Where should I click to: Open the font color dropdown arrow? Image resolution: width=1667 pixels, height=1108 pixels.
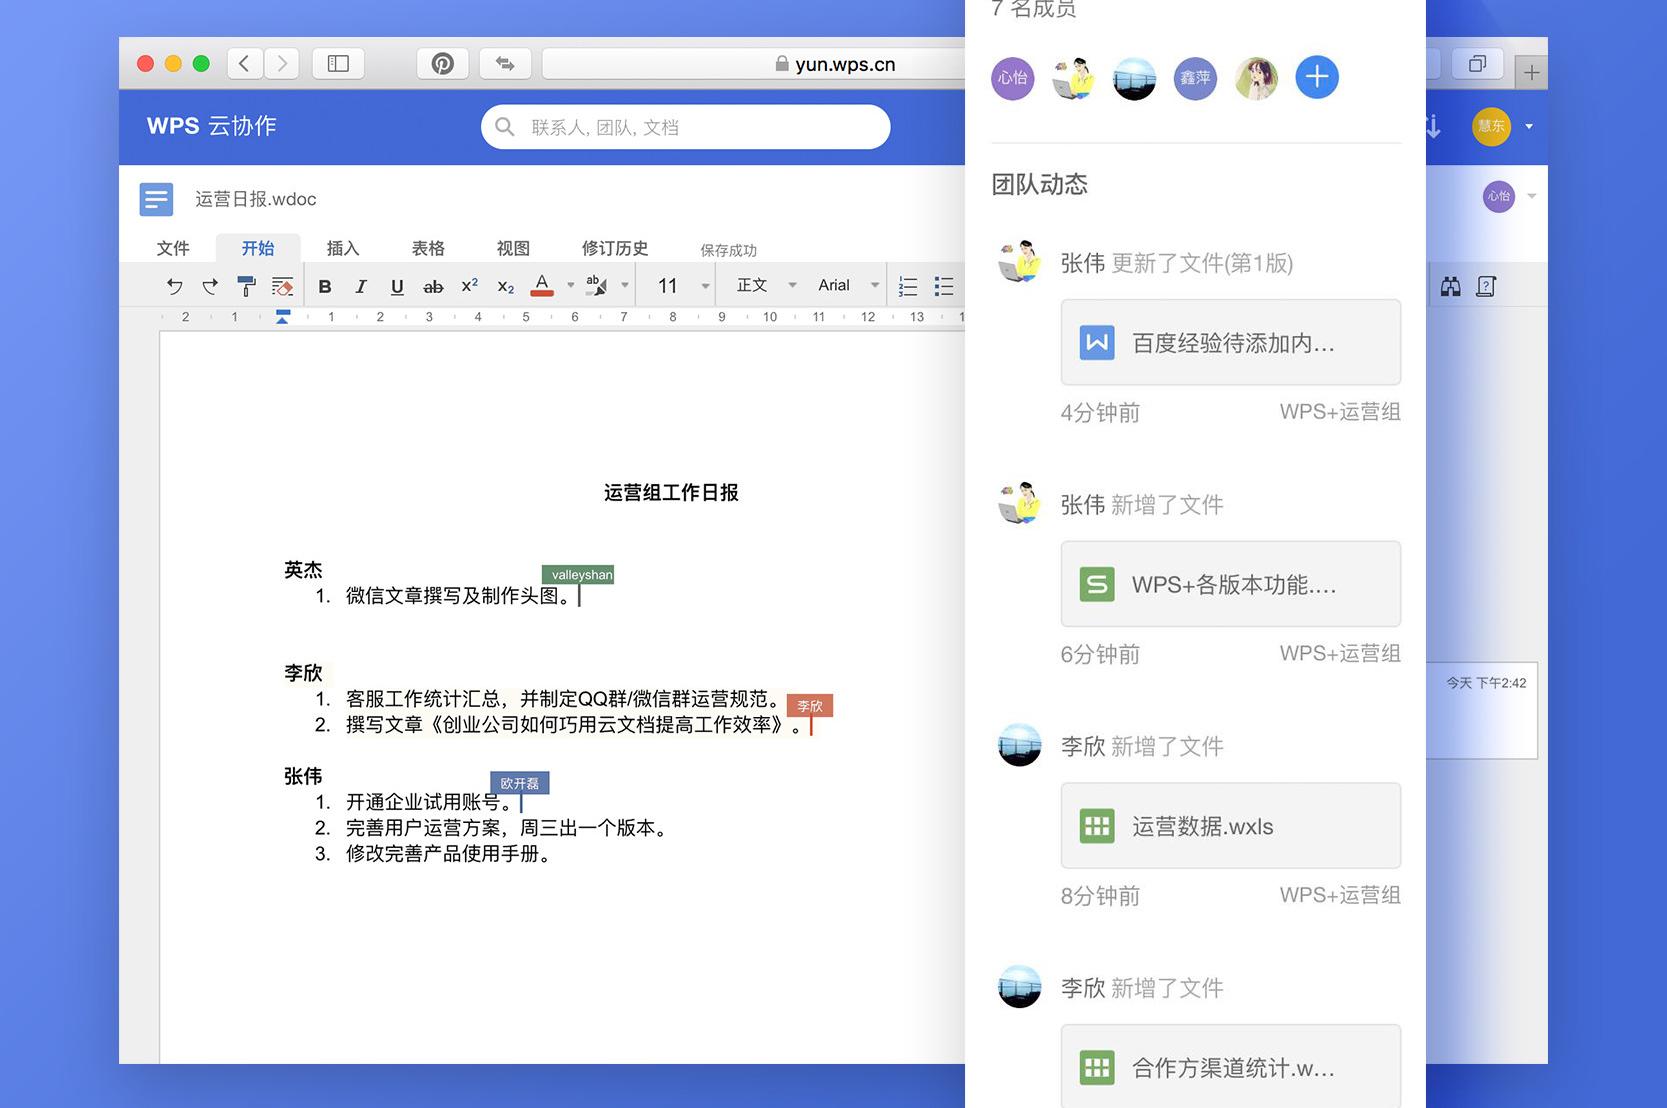pyautogui.click(x=571, y=285)
